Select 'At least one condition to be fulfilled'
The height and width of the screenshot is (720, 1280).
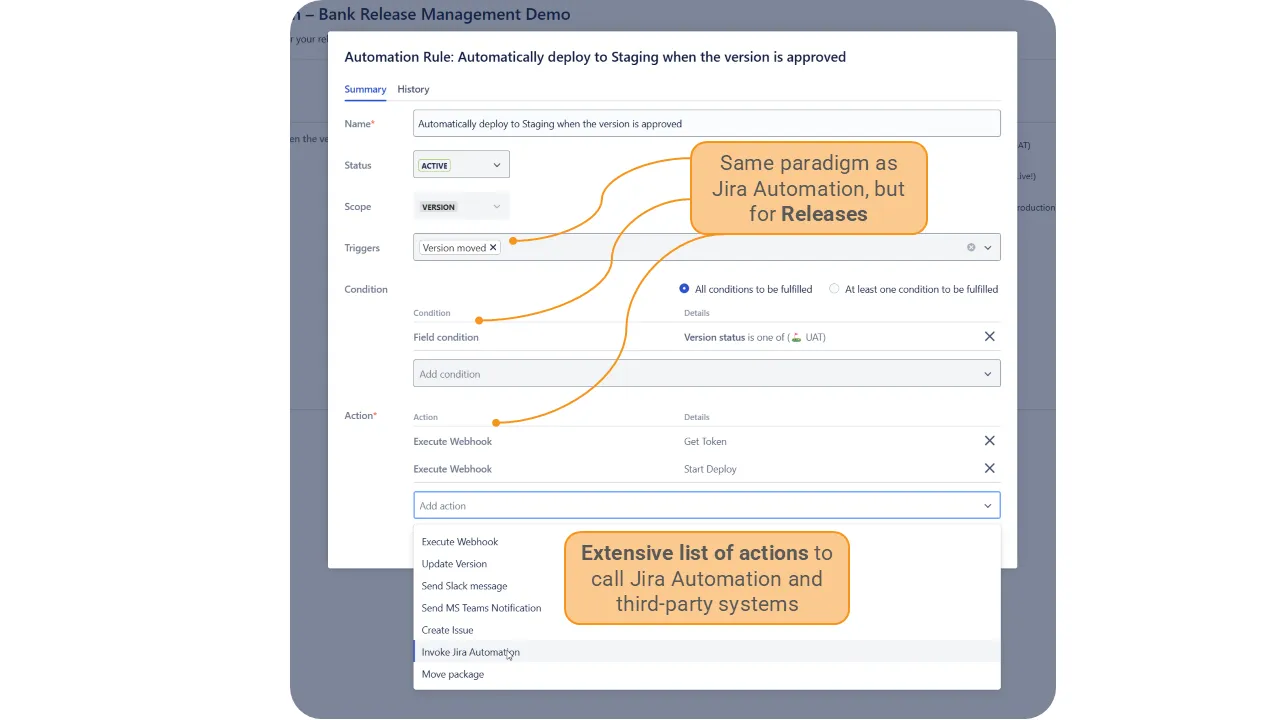pyautogui.click(x=834, y=289)
